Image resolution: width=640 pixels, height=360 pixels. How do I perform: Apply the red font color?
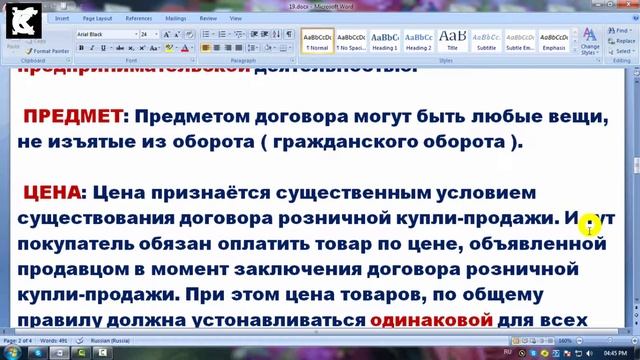point(184,48)
